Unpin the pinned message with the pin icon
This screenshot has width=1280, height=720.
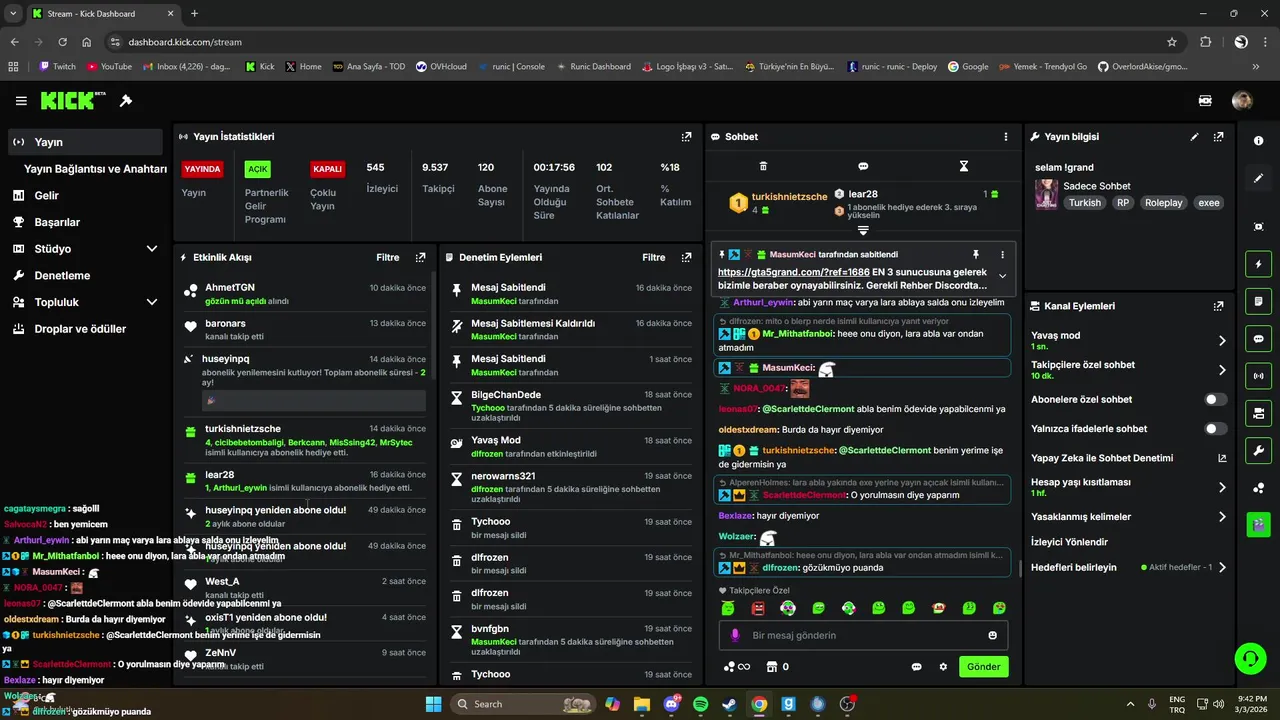[976, 255]
